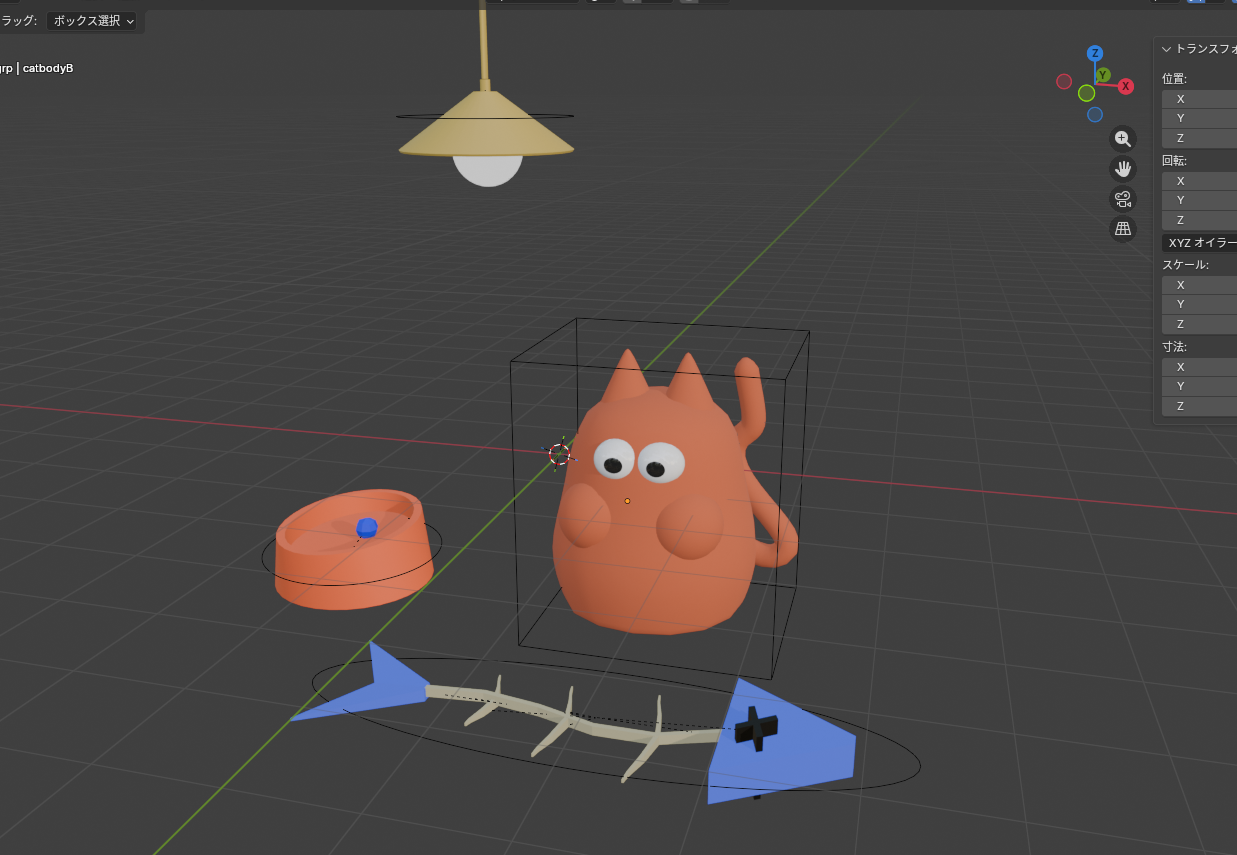
Task: Click the hollow red negative X gizmo circle
Action: tap(1064, 82)
